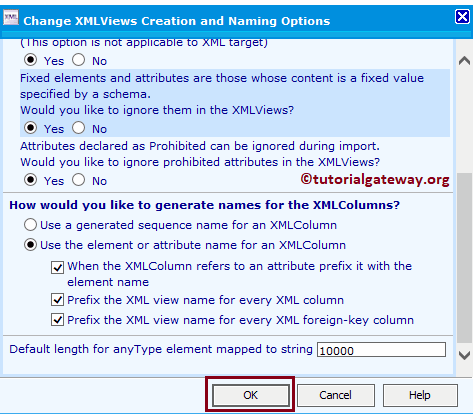This screenshot has height=414, width=473.
Task: Click the text 'Would you like to ignore them in the XMLViews?'
Action: [x=157, y=110]
